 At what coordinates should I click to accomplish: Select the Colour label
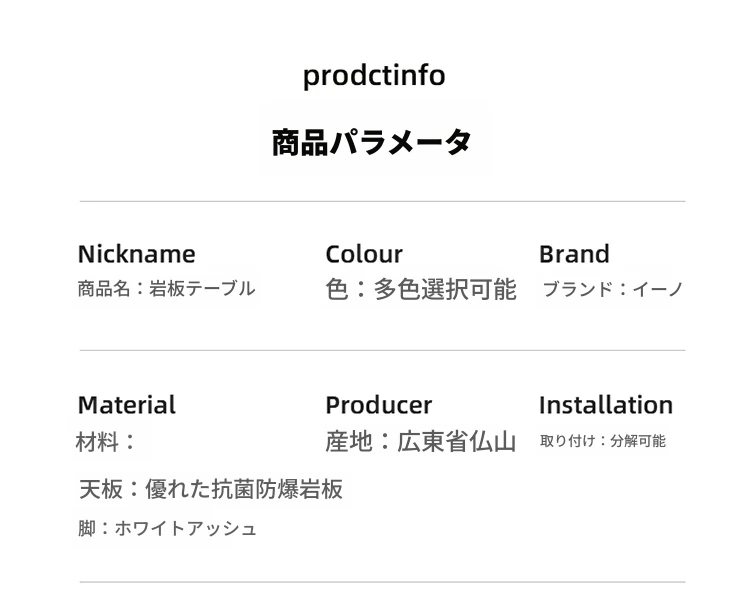coord(364,254)
